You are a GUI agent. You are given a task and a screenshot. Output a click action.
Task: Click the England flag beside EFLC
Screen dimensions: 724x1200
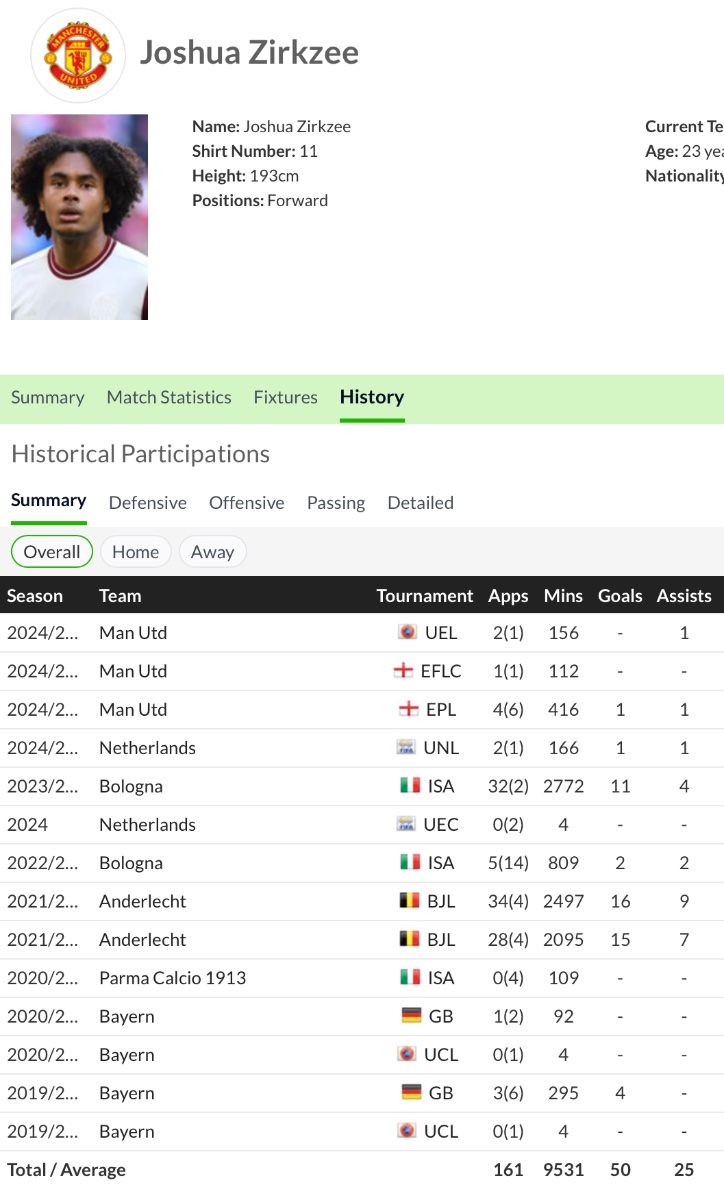[x=404, y=671]
